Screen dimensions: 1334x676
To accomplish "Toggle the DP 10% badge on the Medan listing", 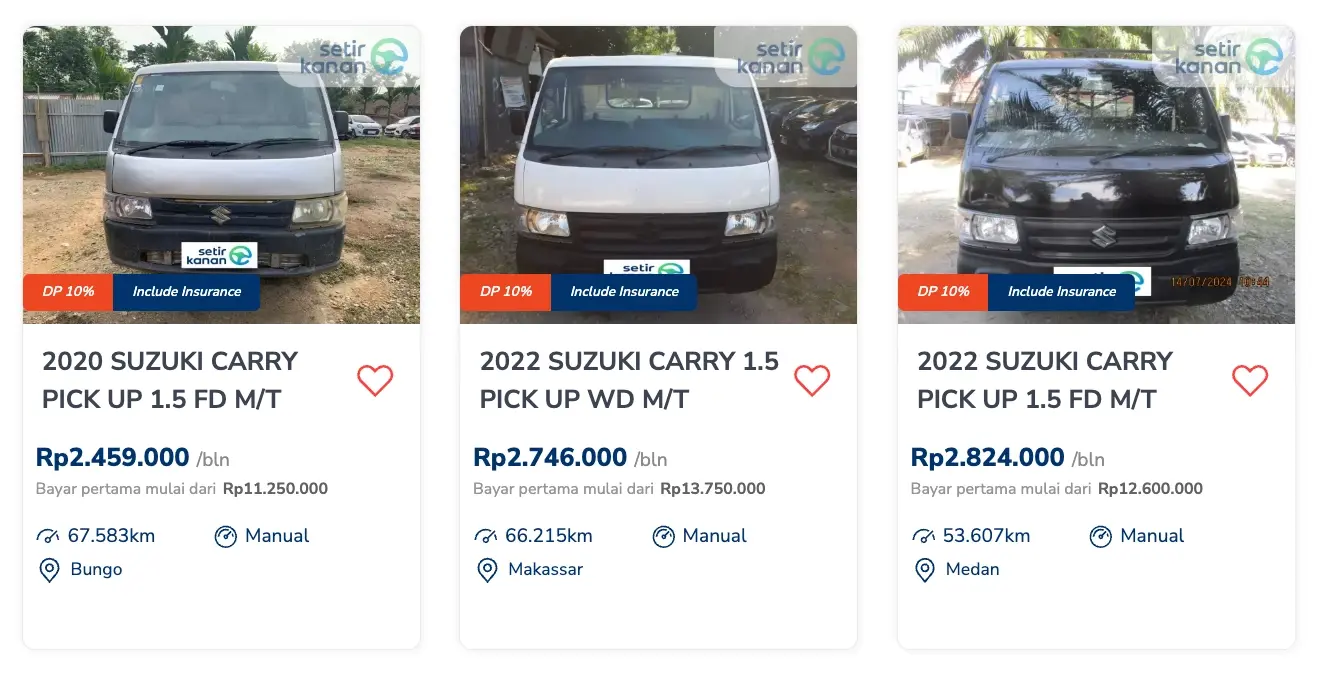I will point(942,292).
